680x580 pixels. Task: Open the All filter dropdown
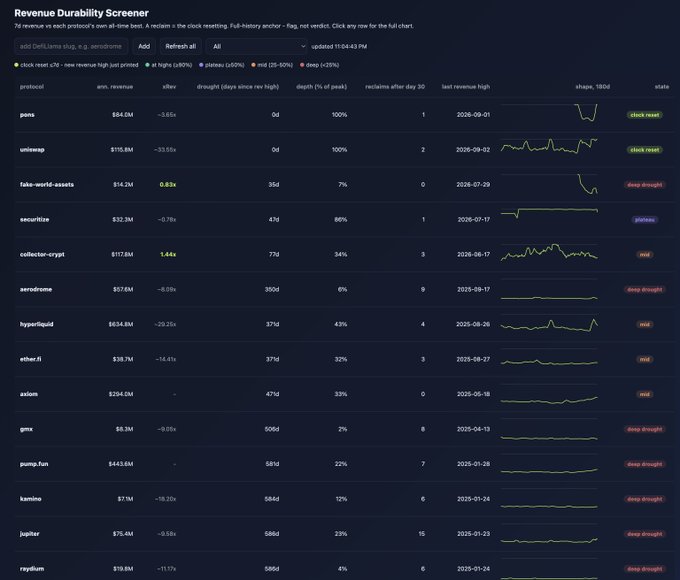click(257, 46)
